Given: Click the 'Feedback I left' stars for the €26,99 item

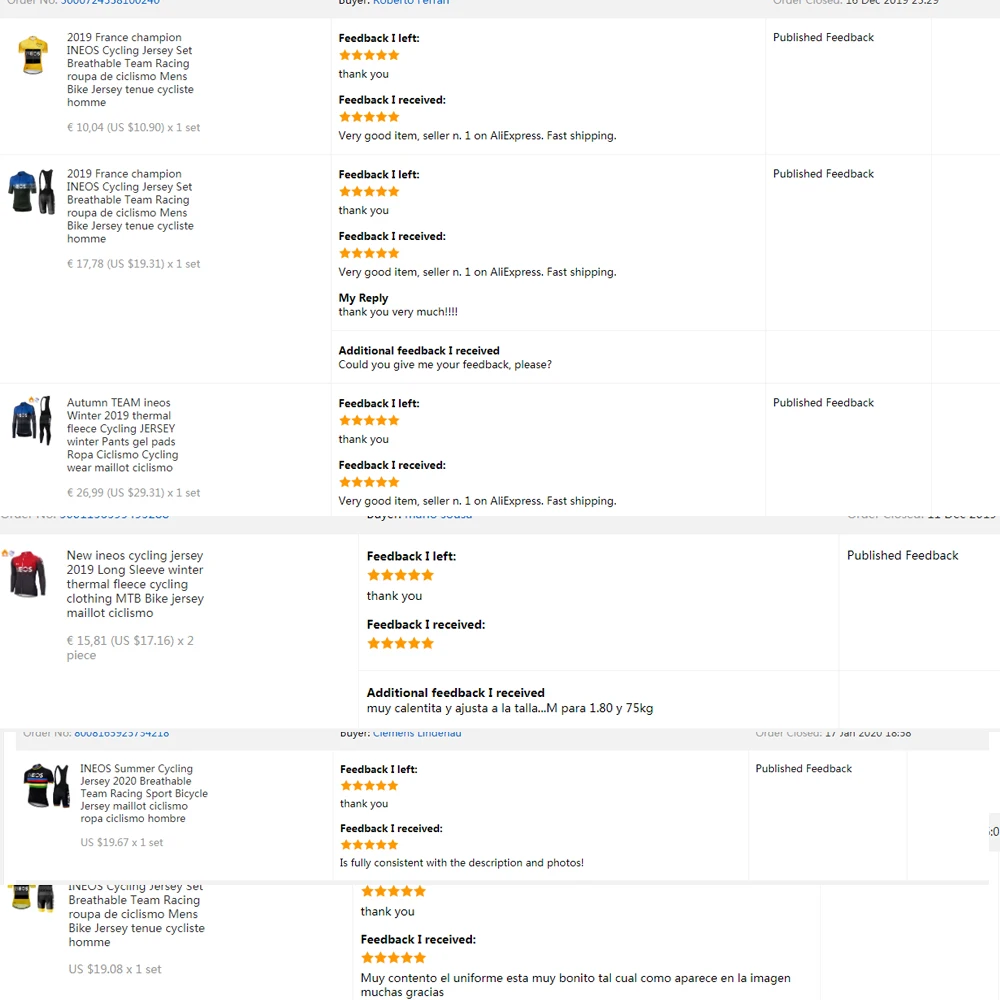Looking at the screenshot, I should tap(369, 421).
